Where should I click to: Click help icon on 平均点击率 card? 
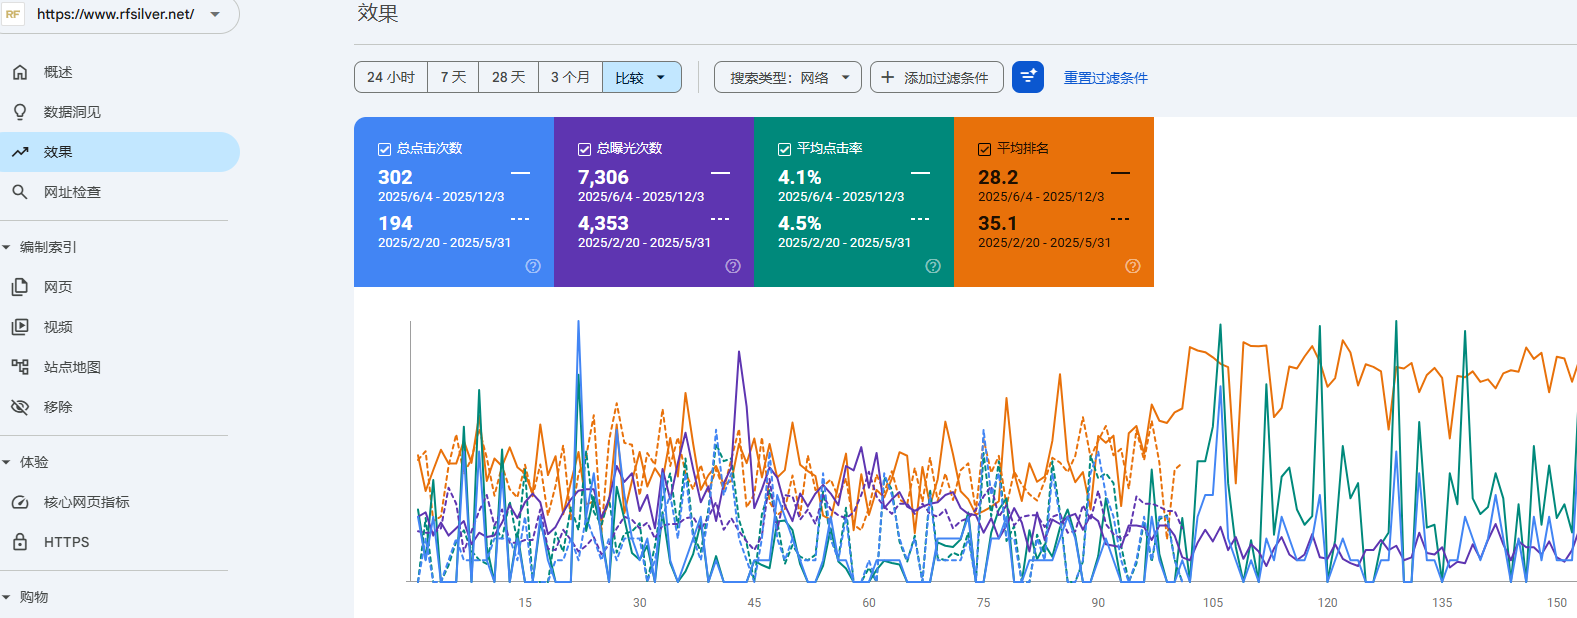[x=933, y=266]
